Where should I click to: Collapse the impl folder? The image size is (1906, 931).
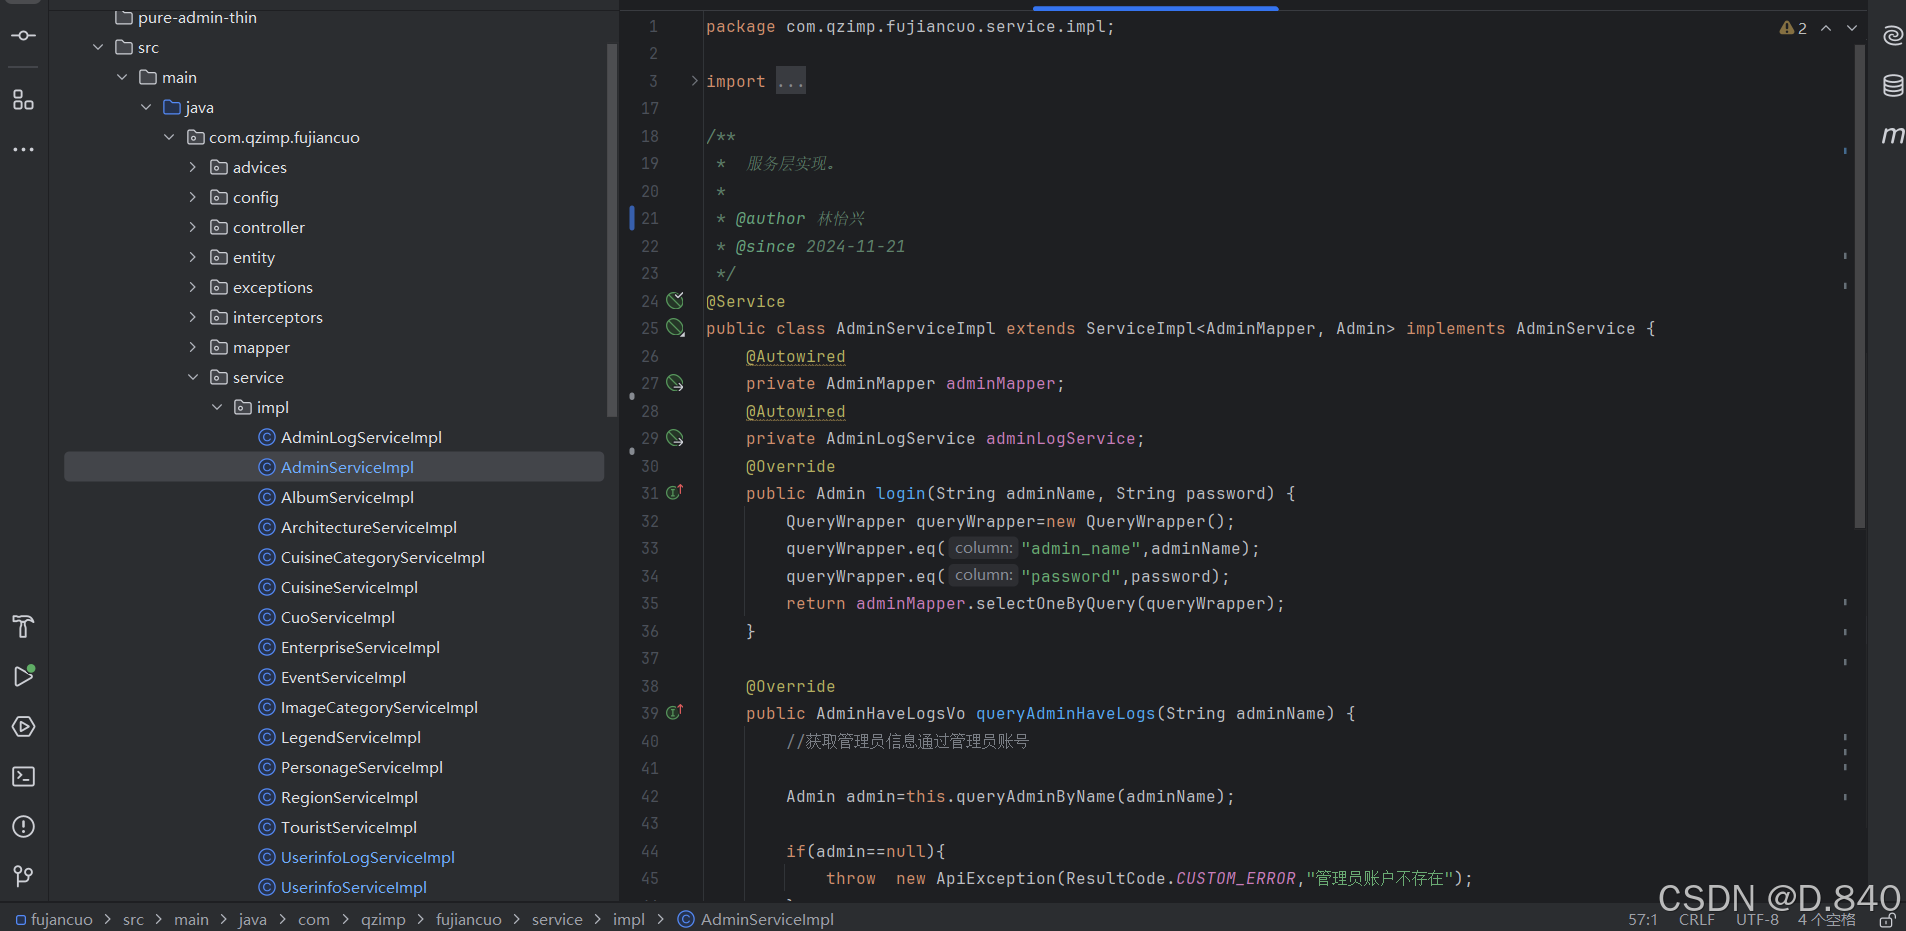[x=216, y=407]
